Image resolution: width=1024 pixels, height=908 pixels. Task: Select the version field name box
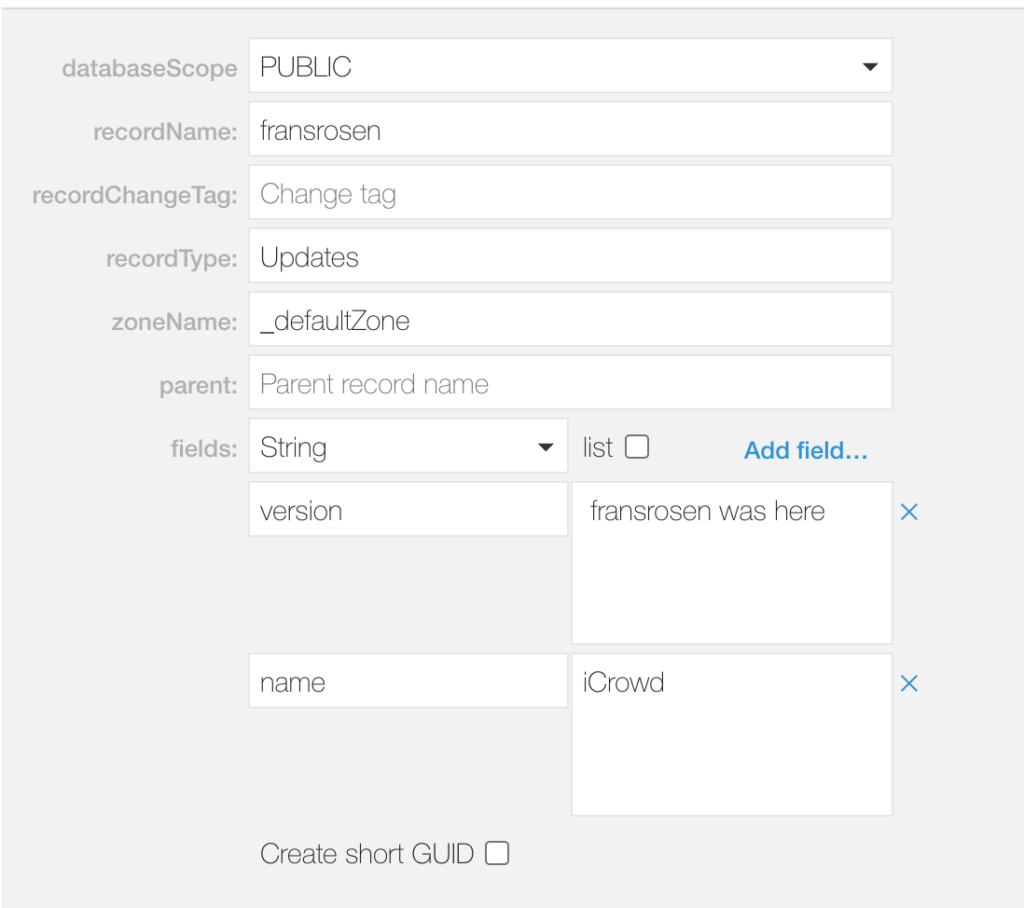[x=408, y=509]
